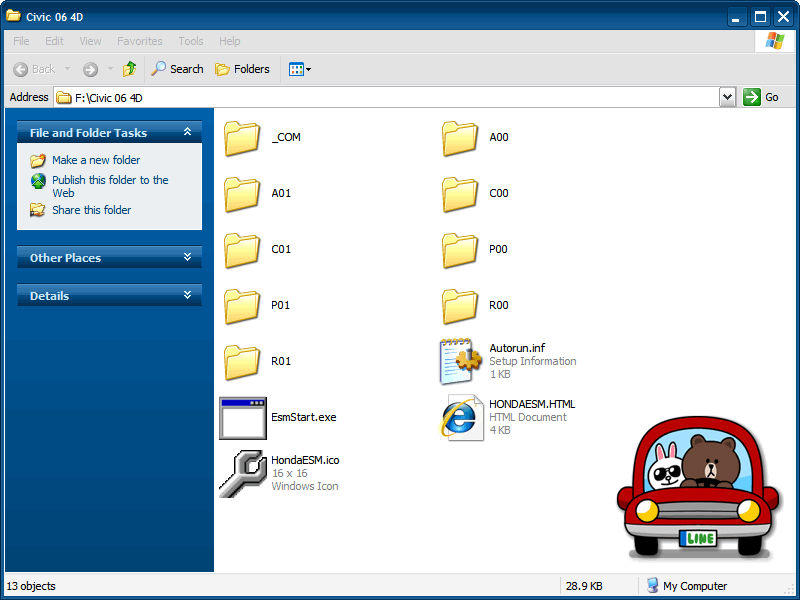
Task: Select the R01 folder icon
Action: point(242,362)
